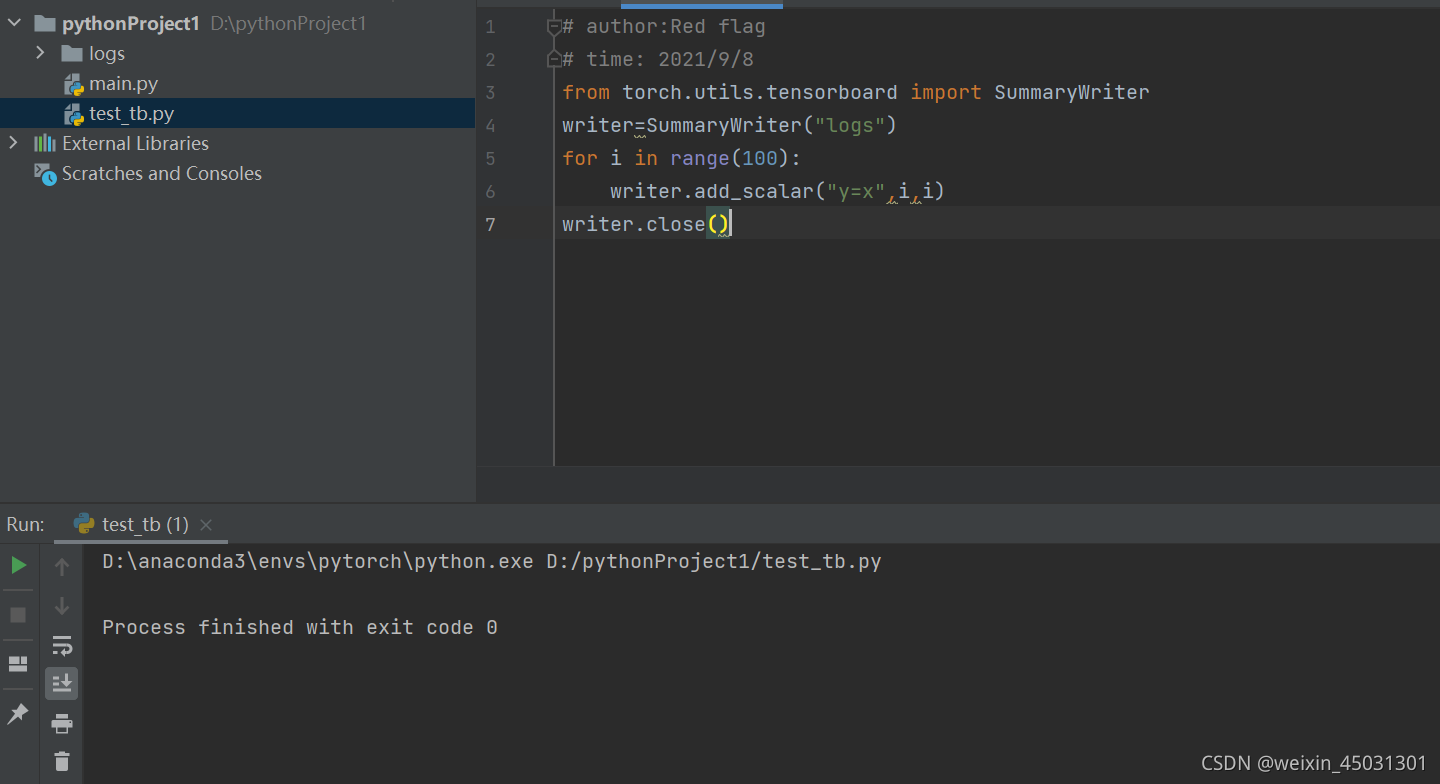The width and height of the screenshot is (1440, 784).
Task: Click the up stack trace arrow
Action: tap(62, 565)
